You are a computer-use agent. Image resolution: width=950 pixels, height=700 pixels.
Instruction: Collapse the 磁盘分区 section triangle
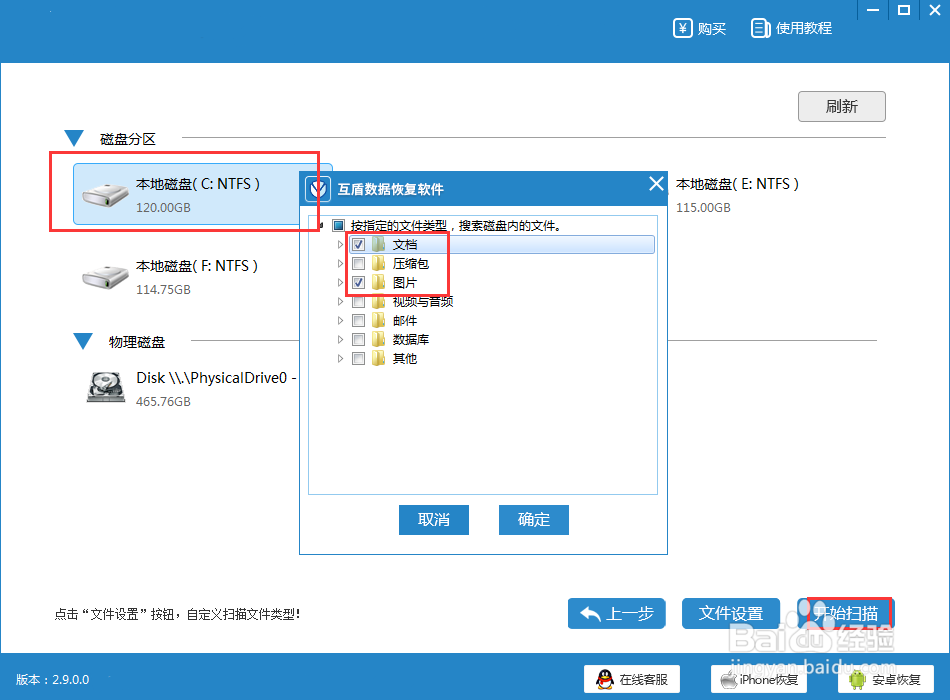pos(74,138)
